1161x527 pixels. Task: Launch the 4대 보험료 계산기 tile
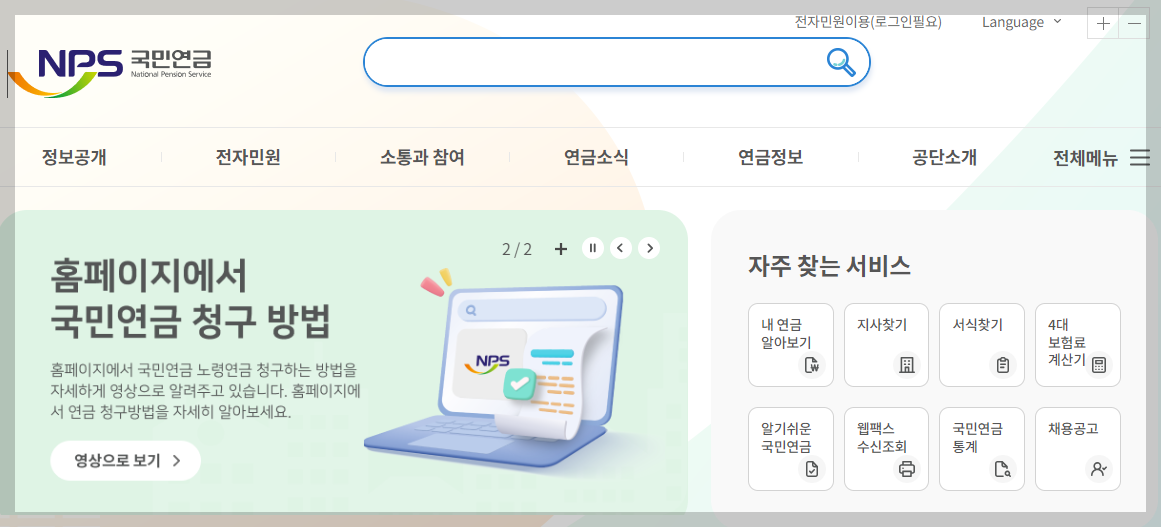[1078, 345]
